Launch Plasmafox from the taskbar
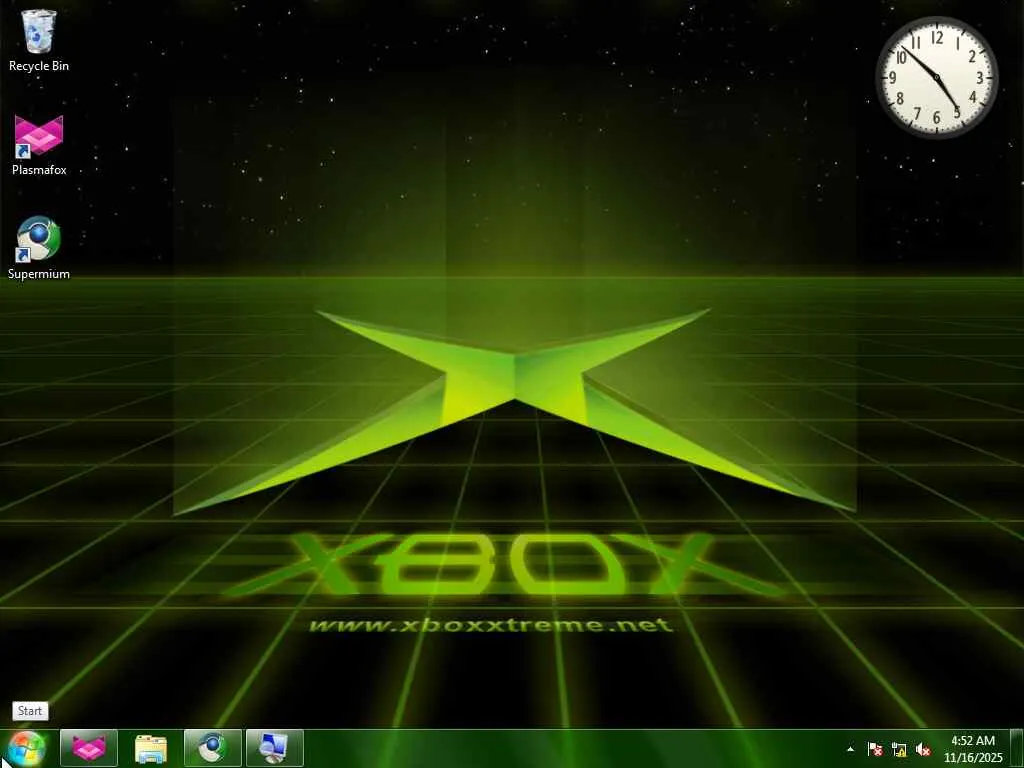1024x768 pixels. pos(89,748)
